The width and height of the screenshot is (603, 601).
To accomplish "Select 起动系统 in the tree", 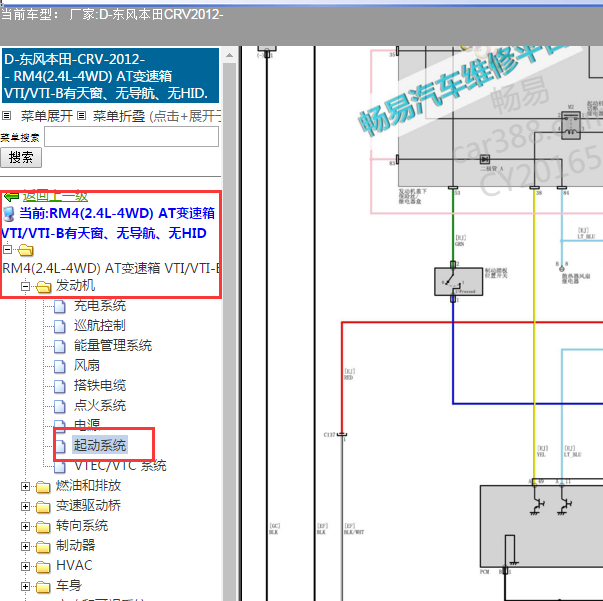I will [x=100, y=445].
